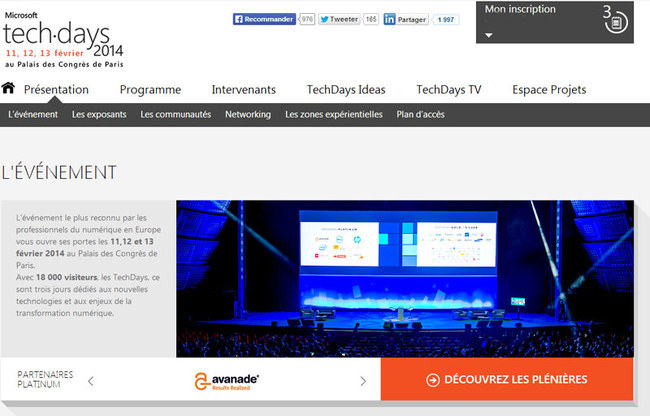Select the Plan d'accès submenu tab
Viewport: 650px width, 416px height.
pyautogui.click(x=420, y=114)
